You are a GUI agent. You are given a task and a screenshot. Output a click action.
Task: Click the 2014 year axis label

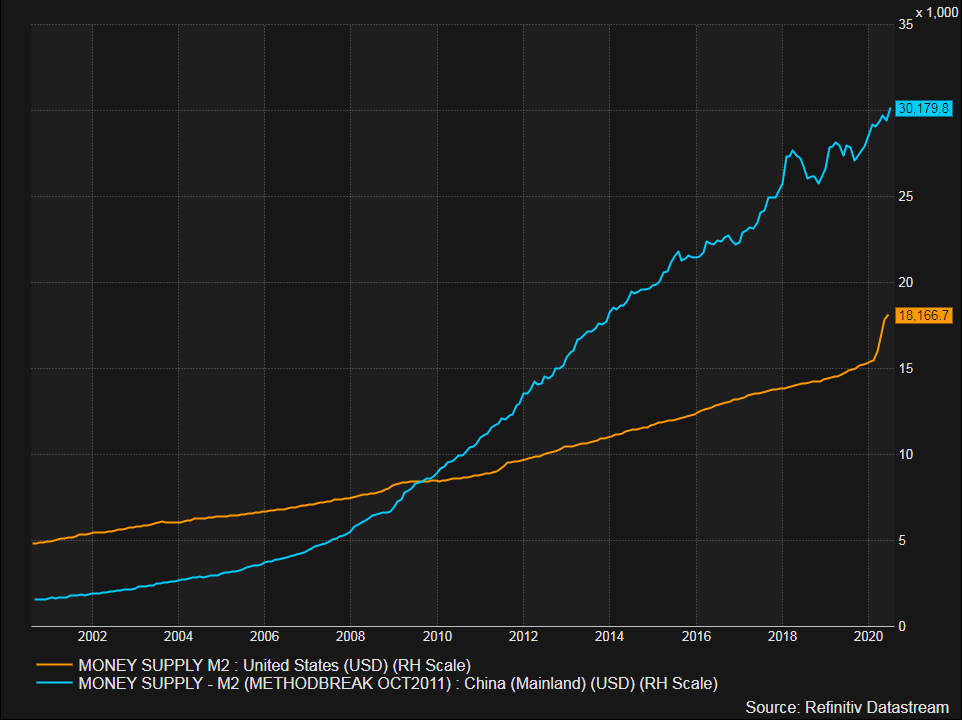(x=611, y=636)
